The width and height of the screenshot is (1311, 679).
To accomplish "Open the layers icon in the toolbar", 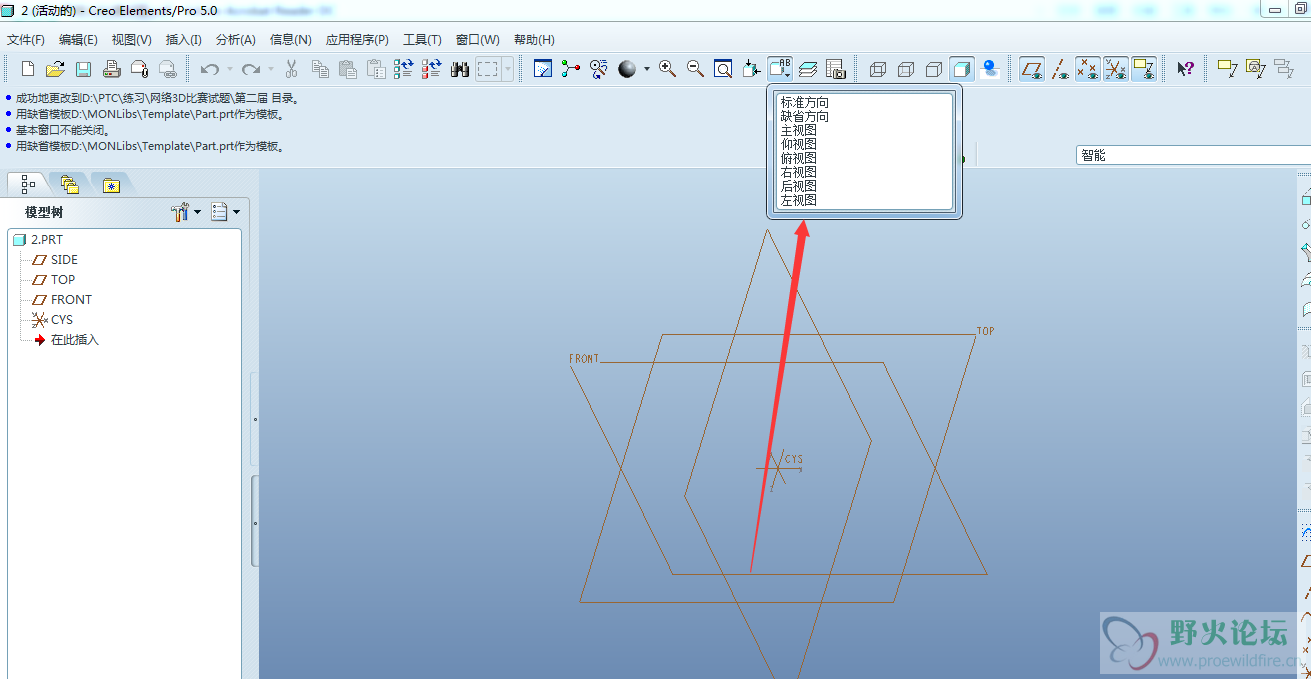I will point(808,69).
